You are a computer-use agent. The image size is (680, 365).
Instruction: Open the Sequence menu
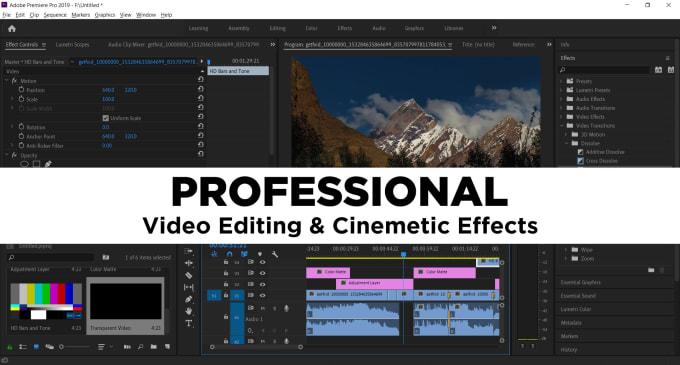click(55, 15)
